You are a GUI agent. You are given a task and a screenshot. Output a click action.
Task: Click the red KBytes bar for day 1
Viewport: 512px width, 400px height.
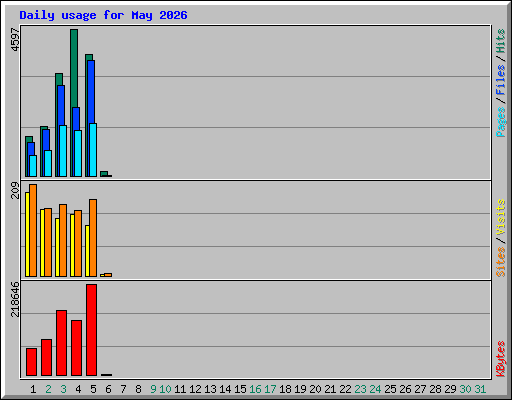31,362
